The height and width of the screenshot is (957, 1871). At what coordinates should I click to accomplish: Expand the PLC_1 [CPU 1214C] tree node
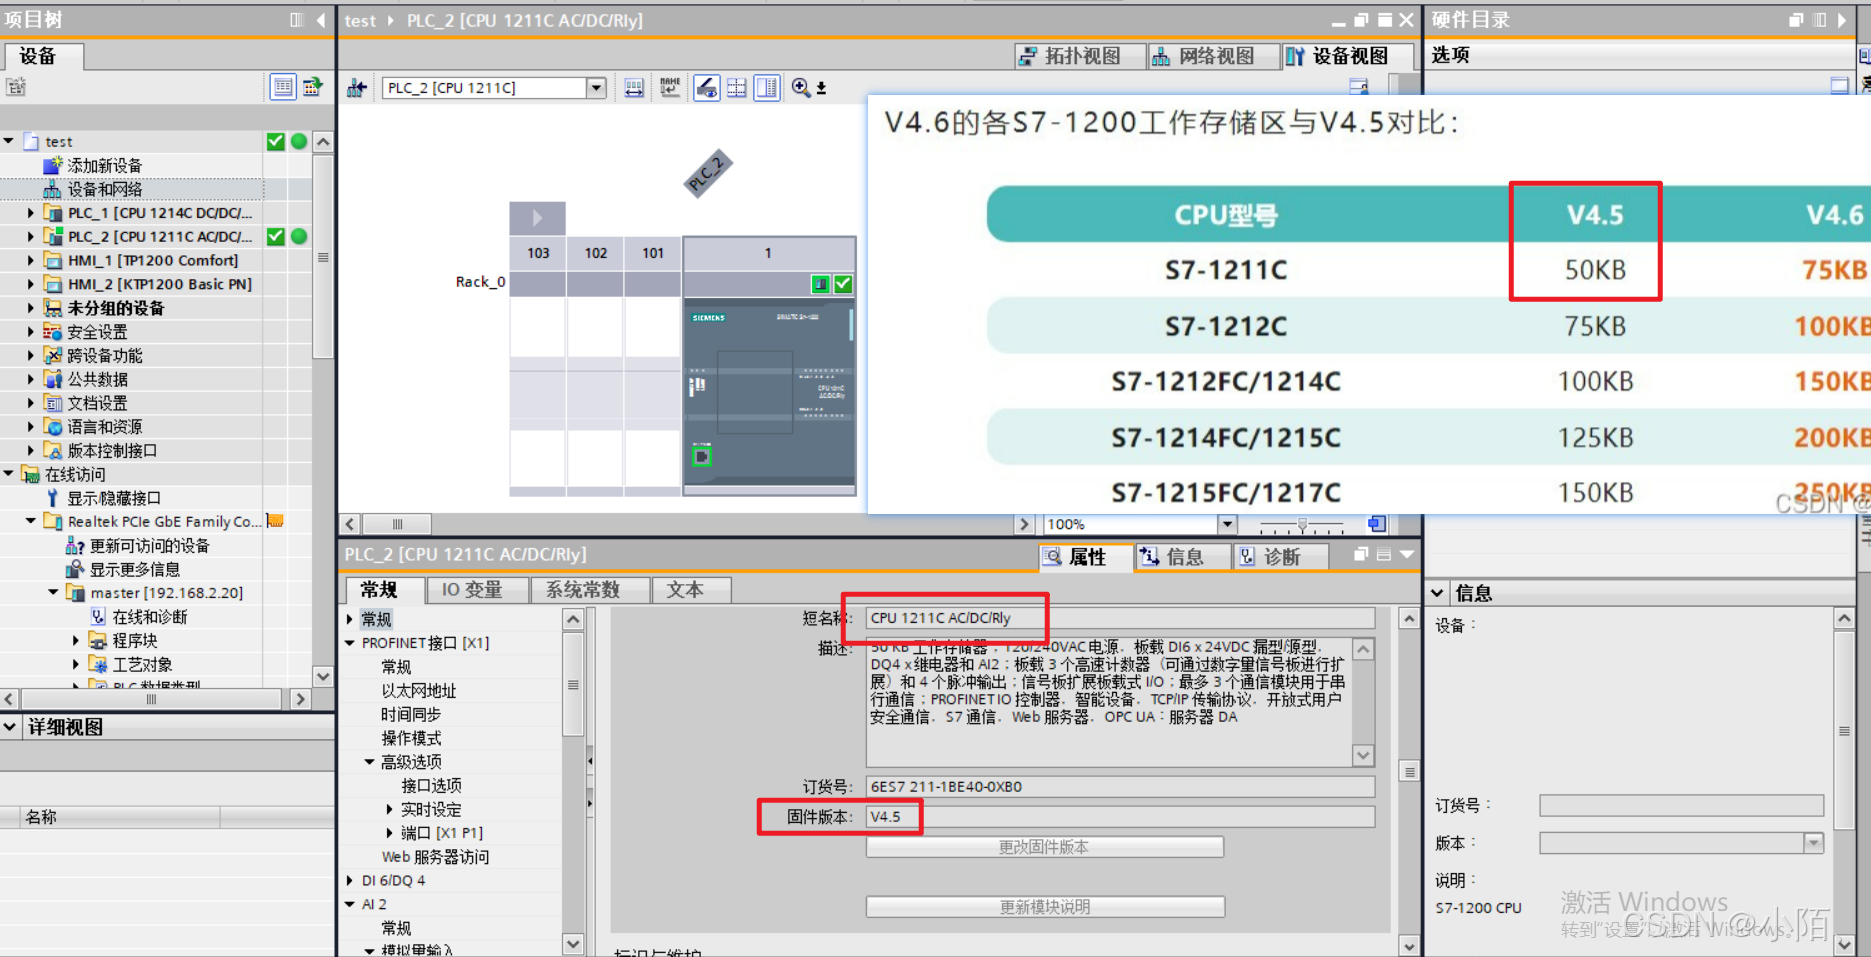(x=30, y=213)
